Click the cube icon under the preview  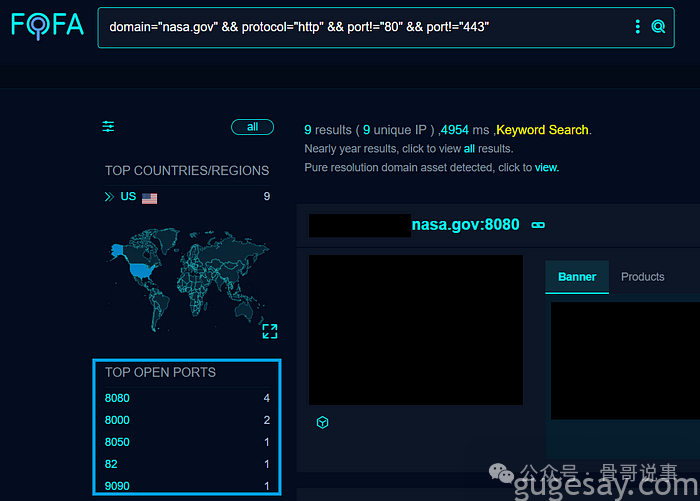(322, 422)
